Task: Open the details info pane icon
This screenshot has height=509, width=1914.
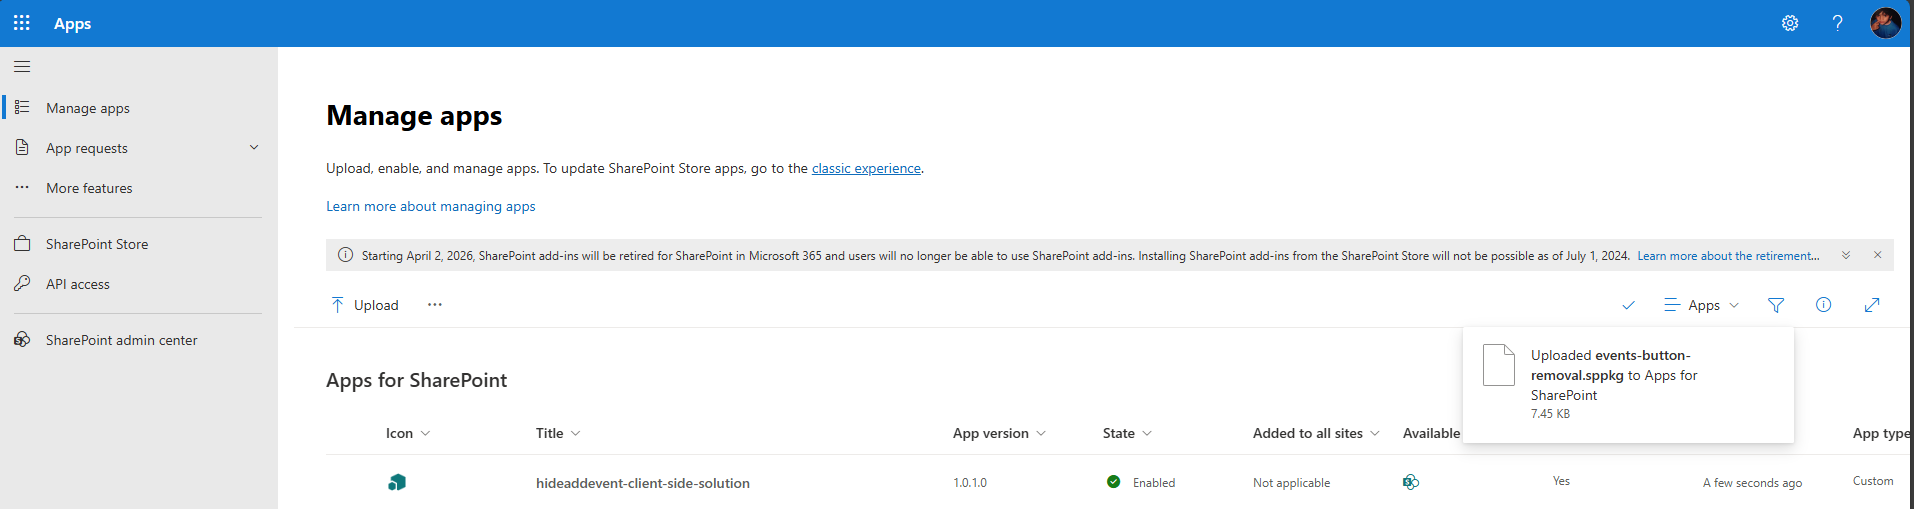Action: (1824, 305)
